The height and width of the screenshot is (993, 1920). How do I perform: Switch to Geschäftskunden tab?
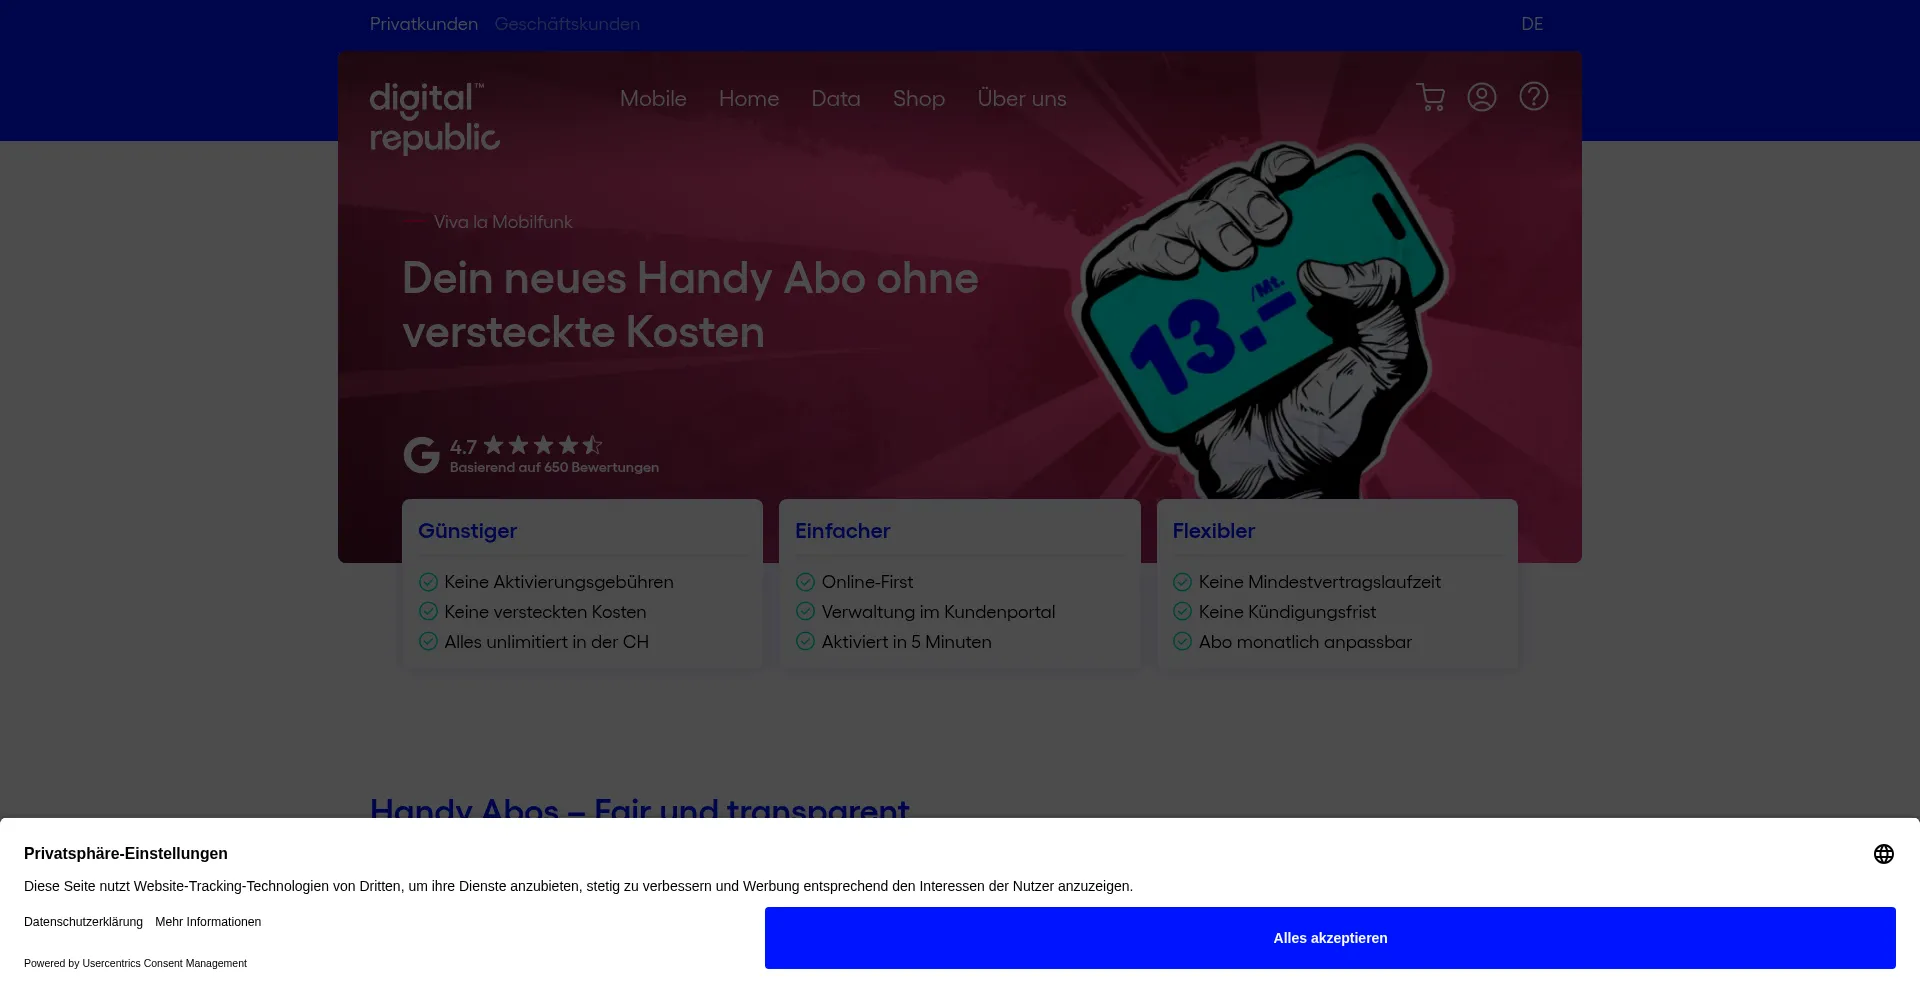coord(566,24)
